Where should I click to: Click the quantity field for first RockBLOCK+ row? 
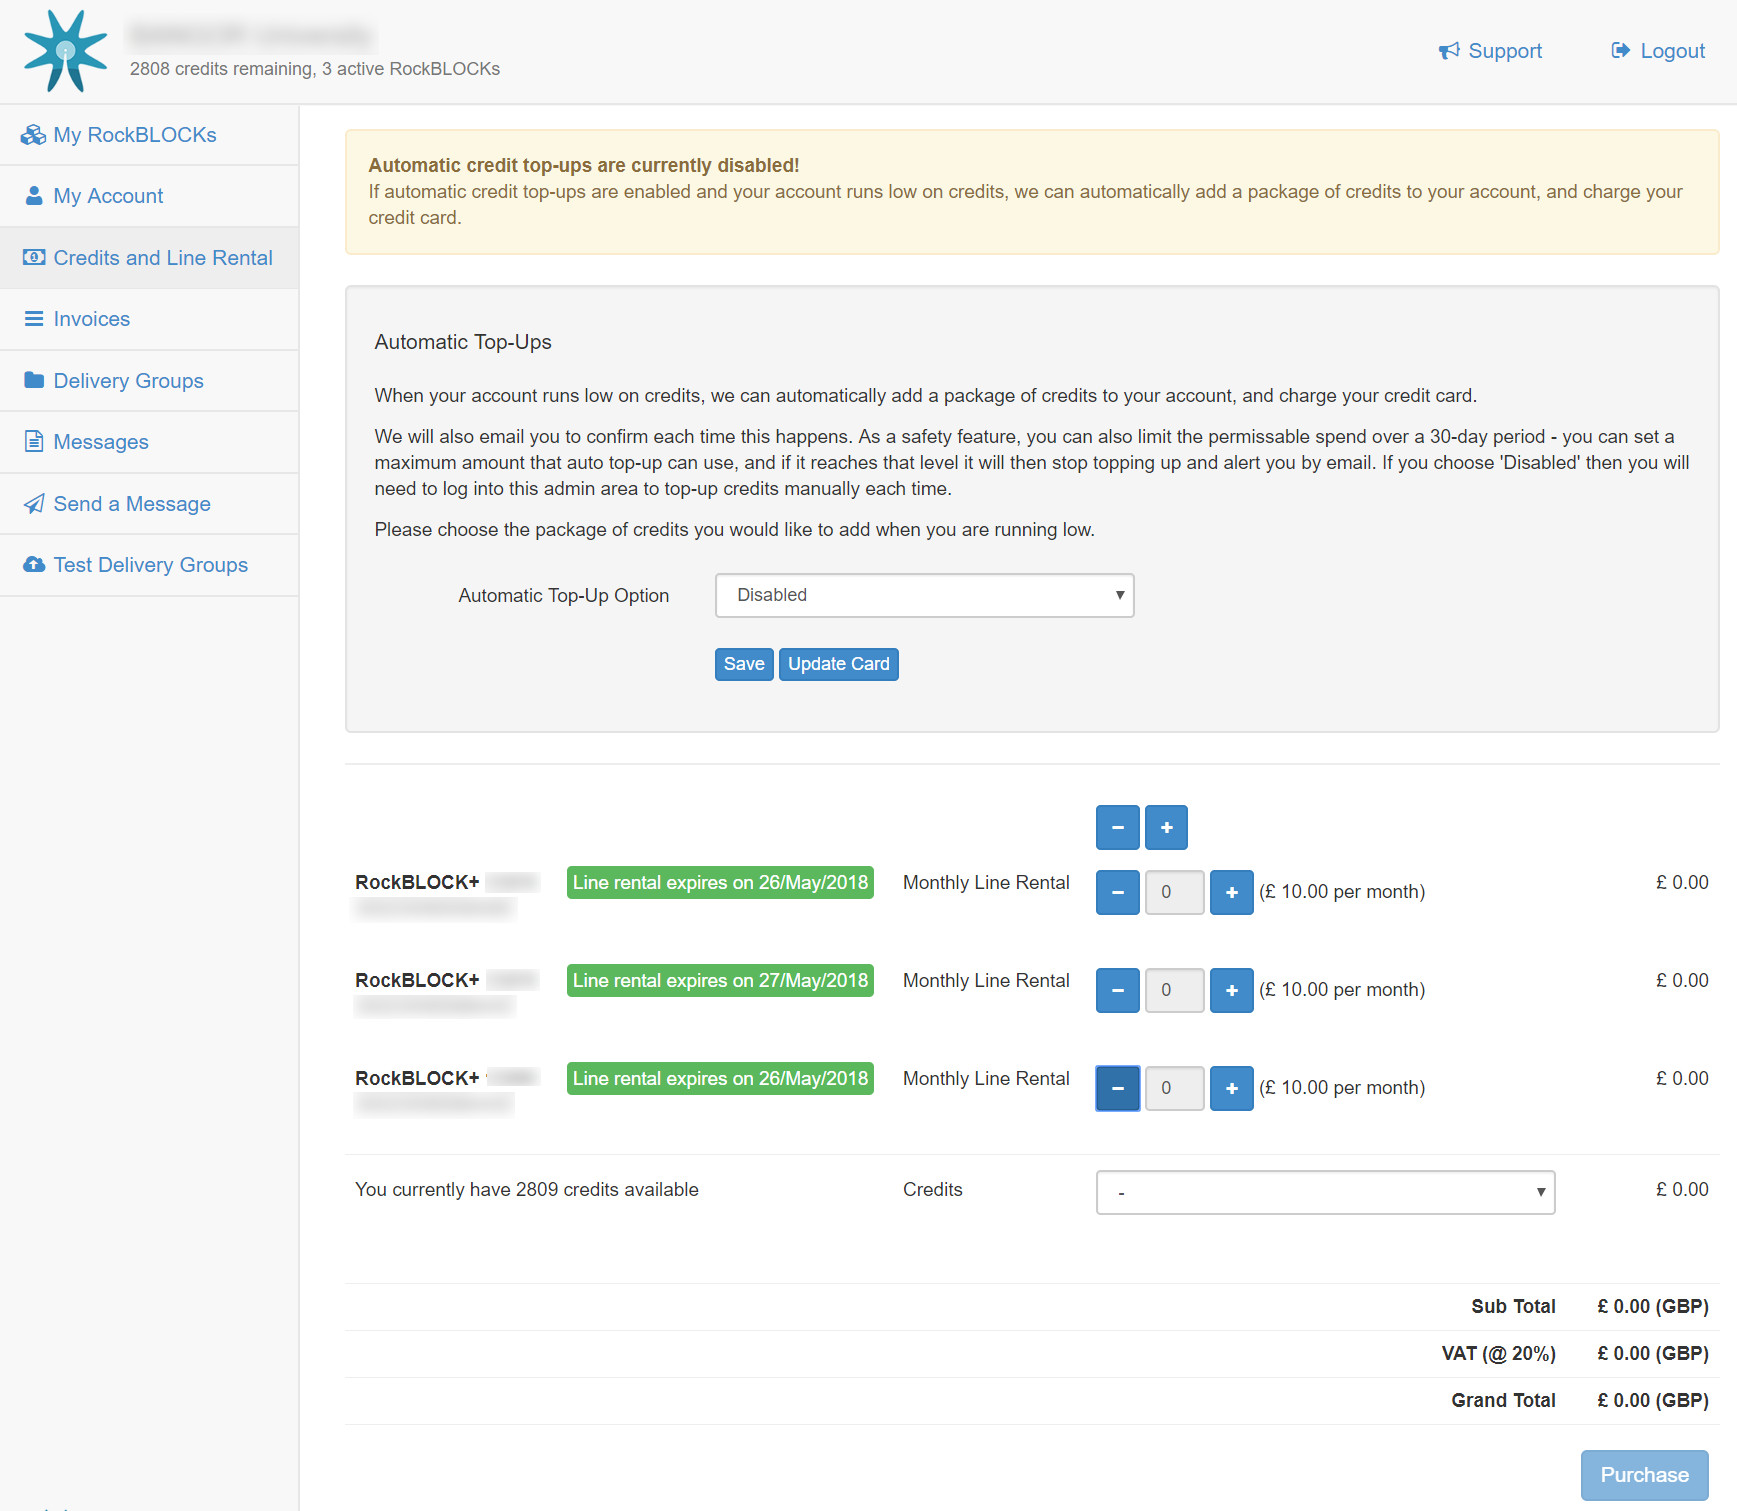pyautogui.click(x=1174, y=892)
